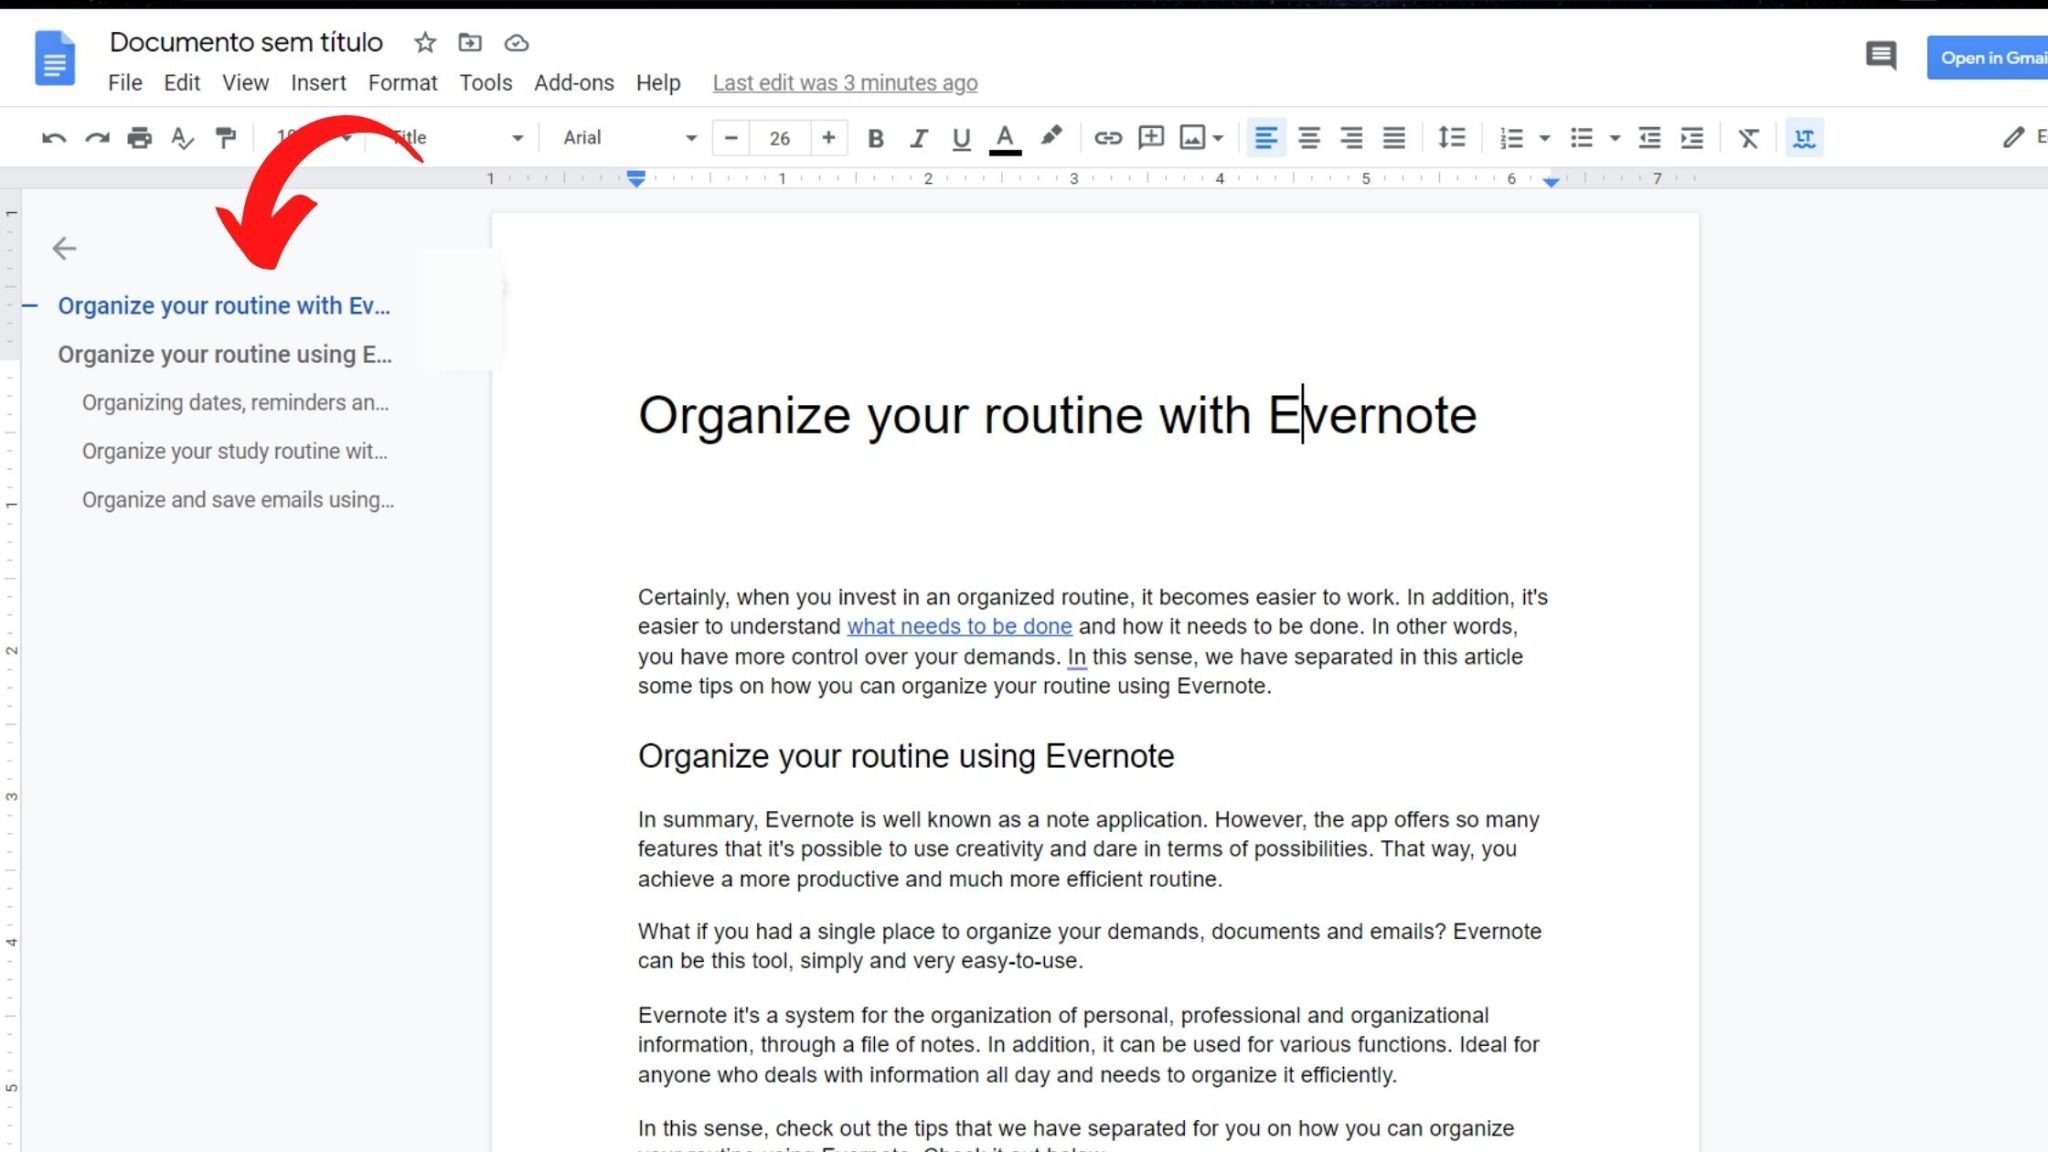Image resolution: width=2048 pixels, height=1152 pixels.
Task: Follow the what needs to be done link
Action: coord(959,627)
